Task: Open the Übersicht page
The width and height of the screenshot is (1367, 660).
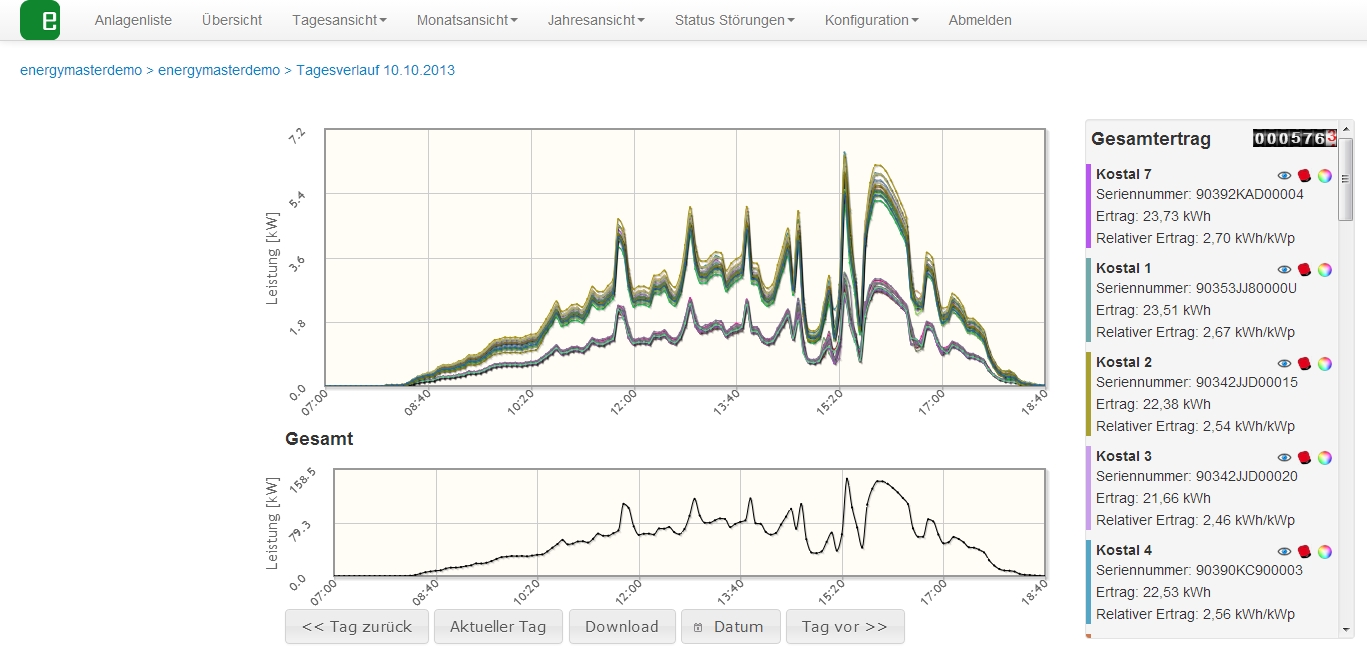Action: 232,20
